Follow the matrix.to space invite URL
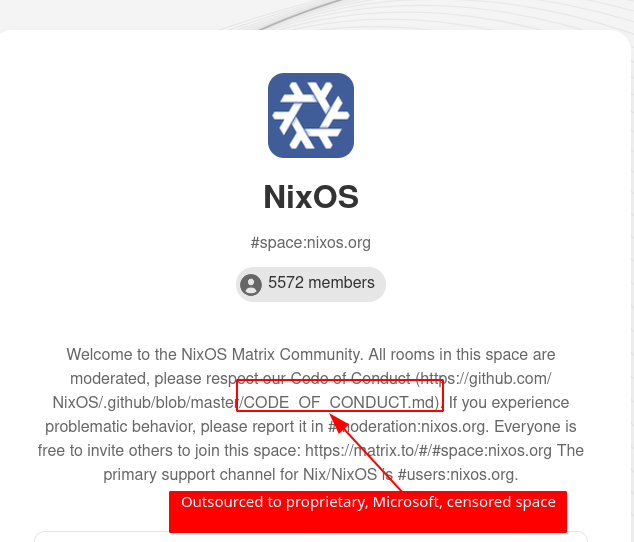The width and height of the screenshot is (634, 542). pos(428,450)
